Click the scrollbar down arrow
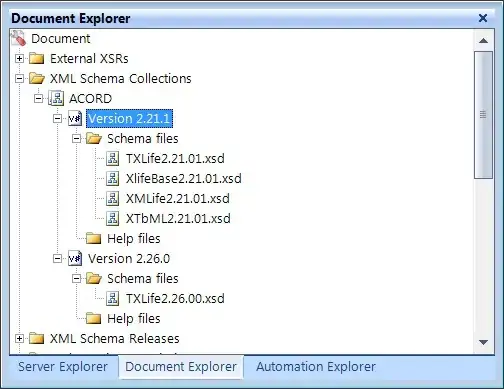 coord(483,342)
